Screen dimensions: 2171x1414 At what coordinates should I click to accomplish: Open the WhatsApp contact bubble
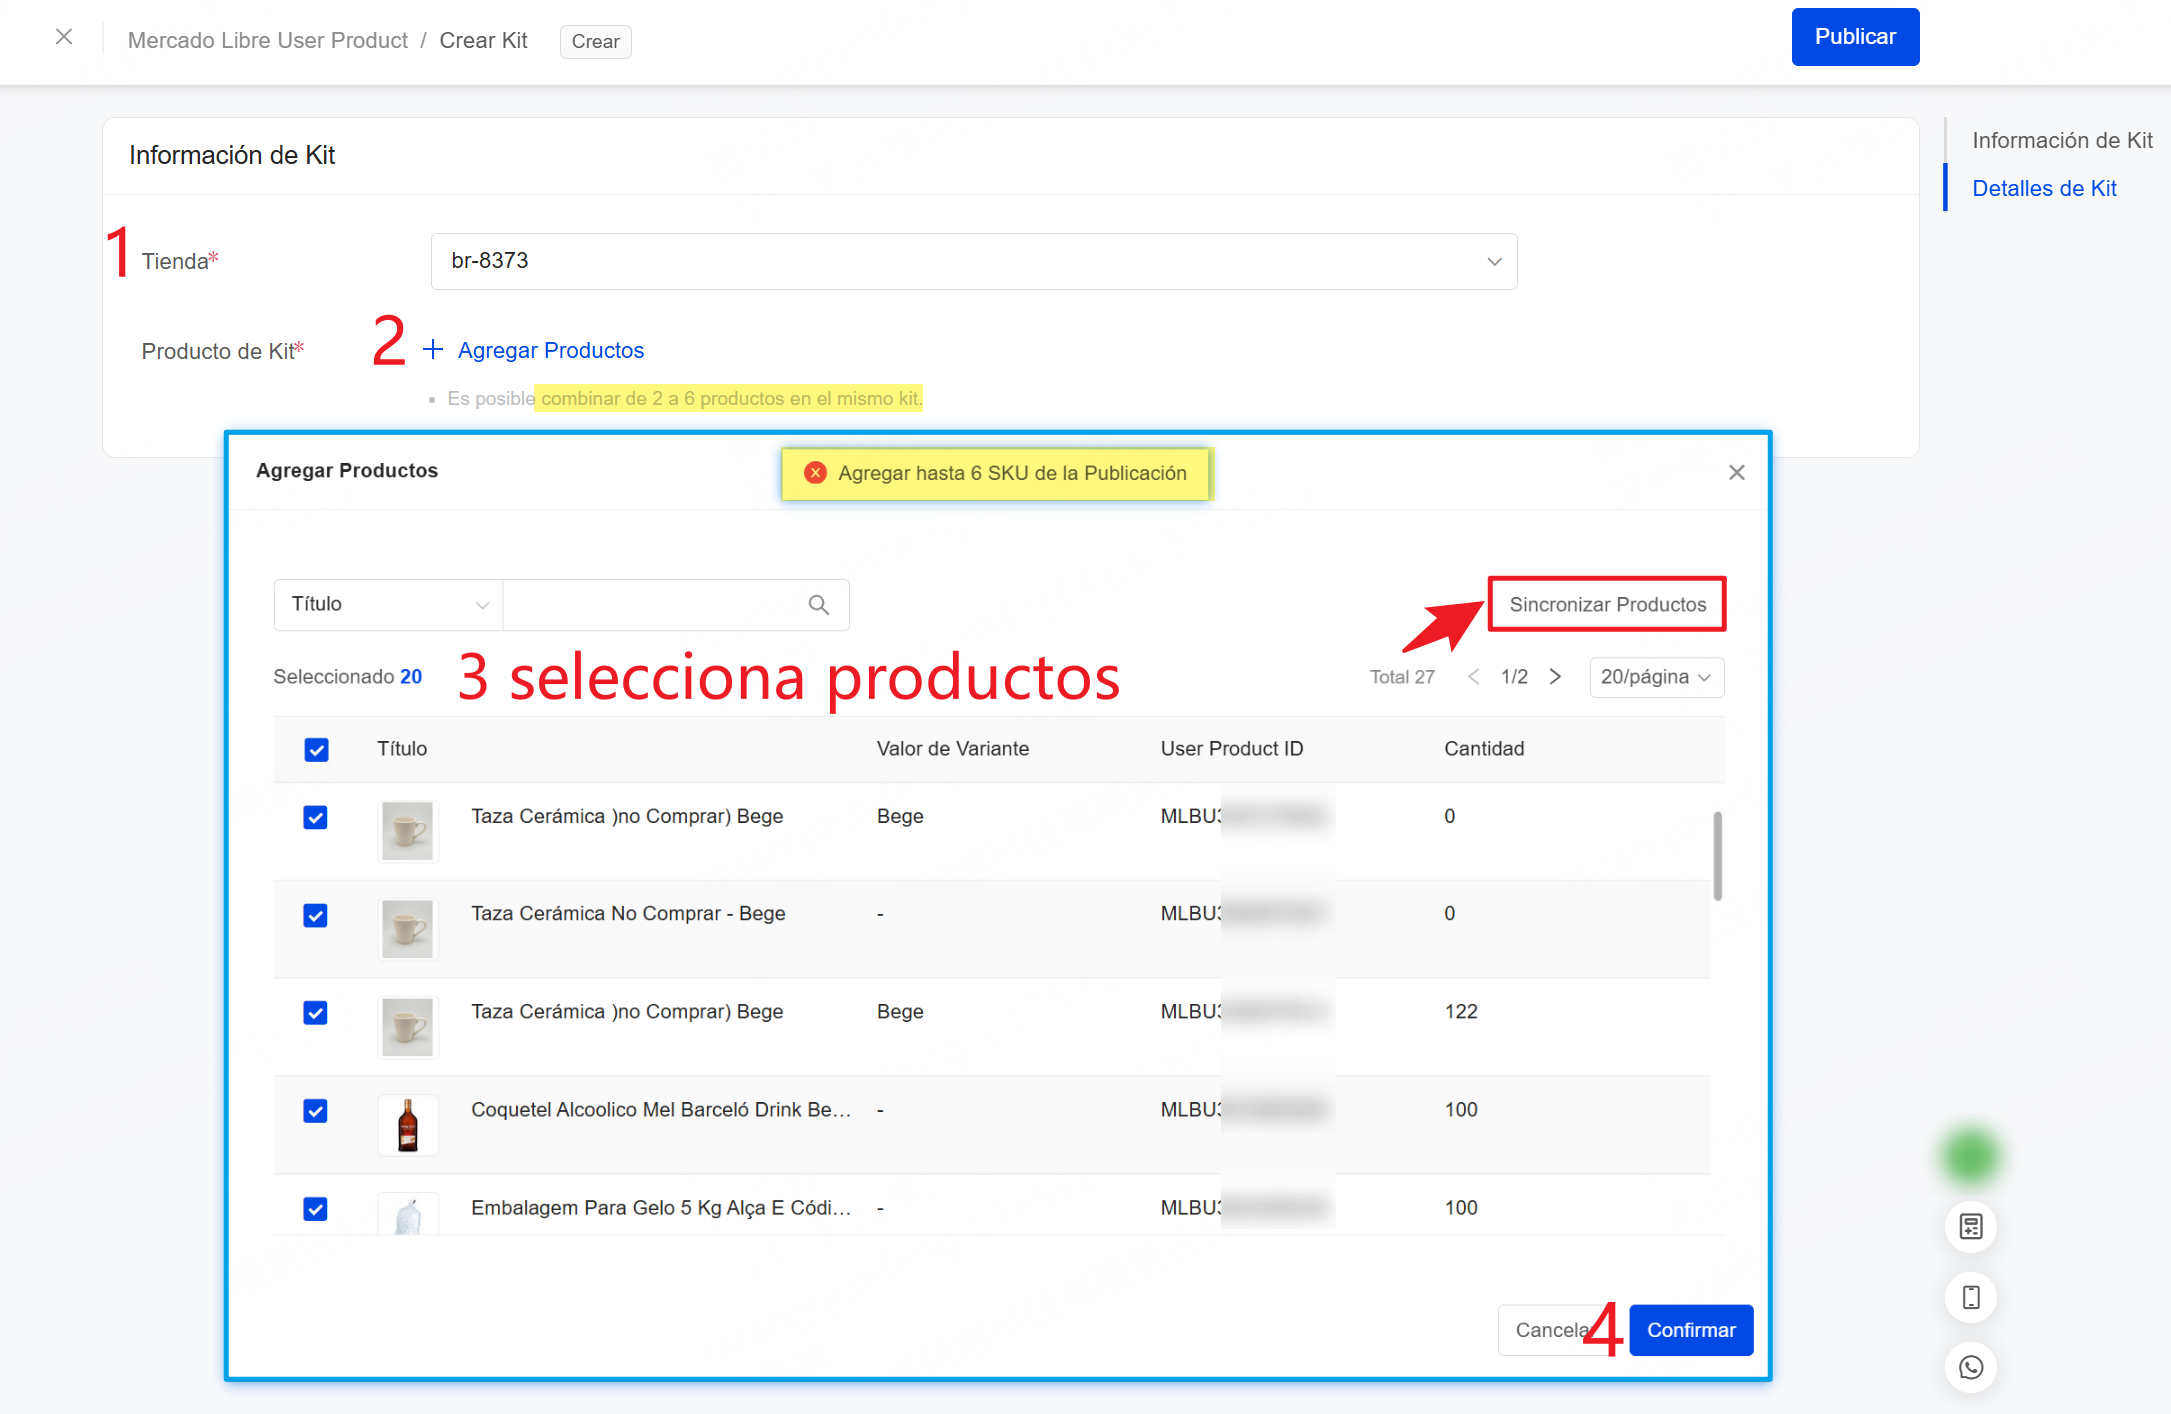coord(1969,1368)
